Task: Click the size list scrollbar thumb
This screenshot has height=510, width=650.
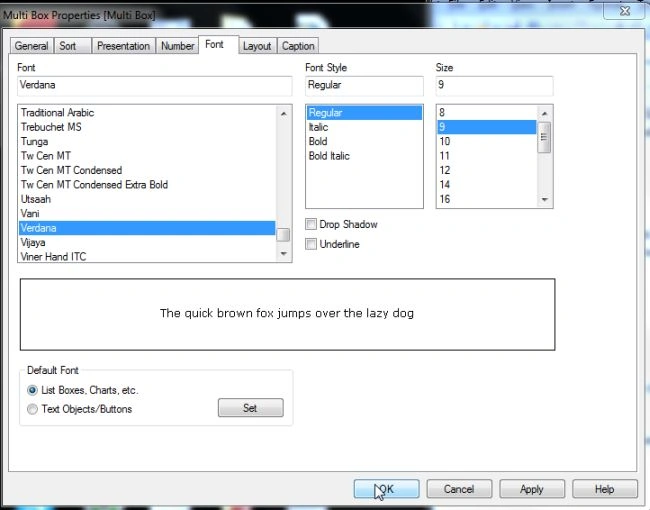Action: 544,137
